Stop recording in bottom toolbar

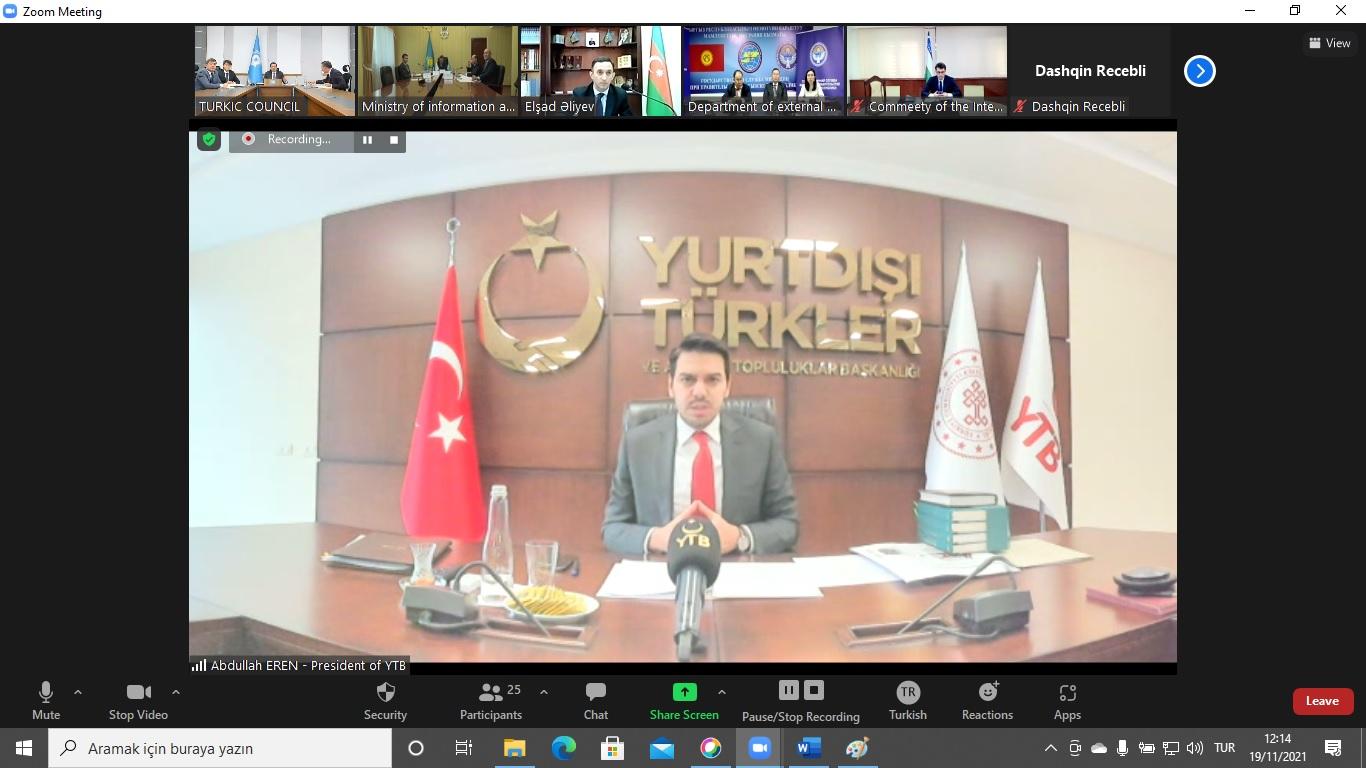click(x=814, y=690)
